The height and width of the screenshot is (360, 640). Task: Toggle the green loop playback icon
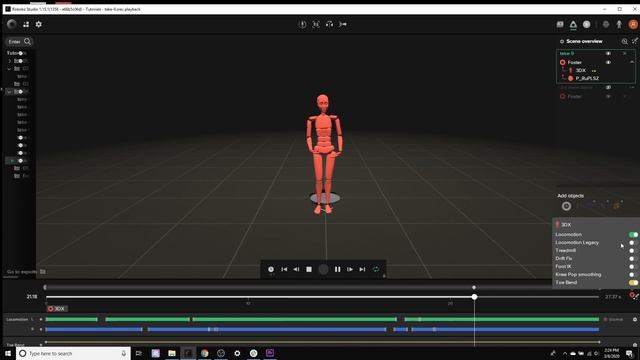point(376,269)
